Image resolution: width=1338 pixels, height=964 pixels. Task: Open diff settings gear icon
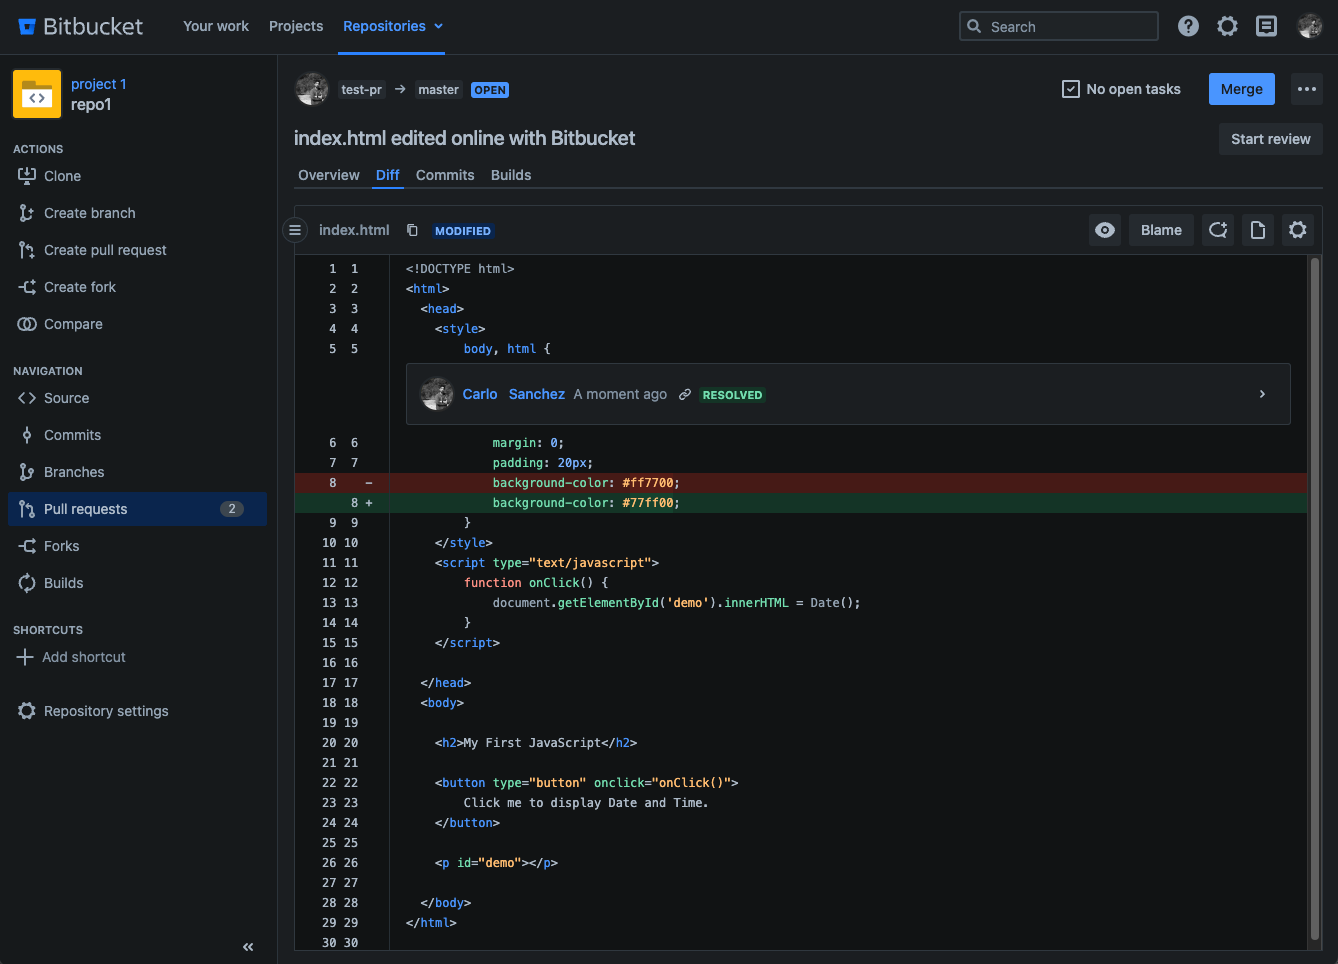(x=1298, y=230)
